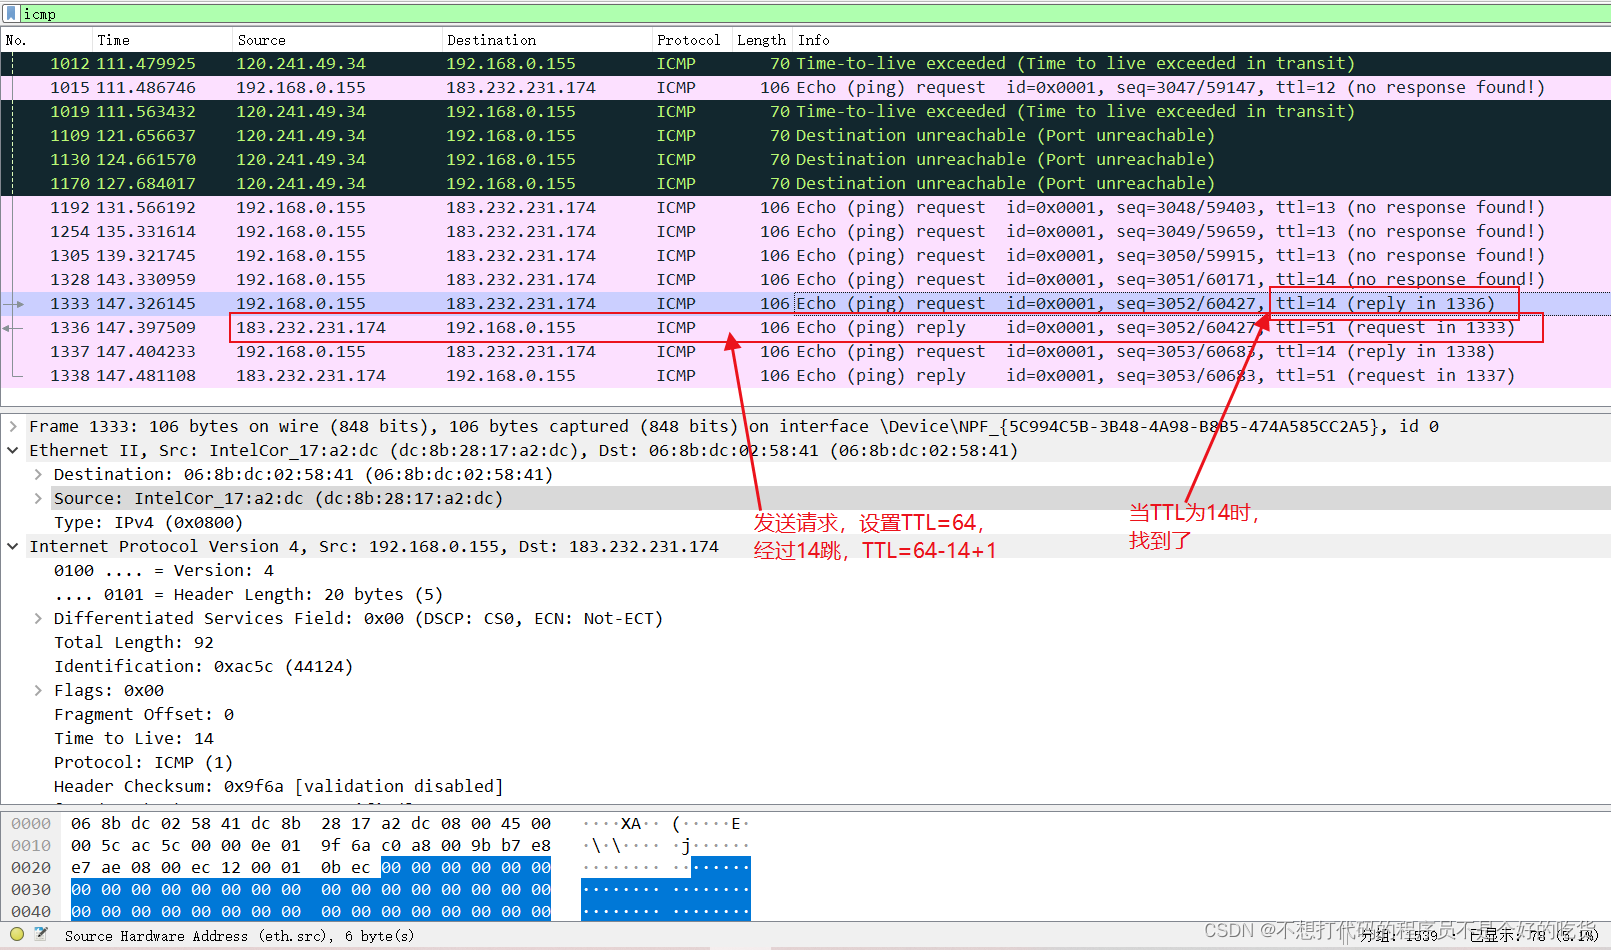Click 'Source Hardware Address' status bar text
This screenshot has width=1611, height=950.
tap(239, 936)
